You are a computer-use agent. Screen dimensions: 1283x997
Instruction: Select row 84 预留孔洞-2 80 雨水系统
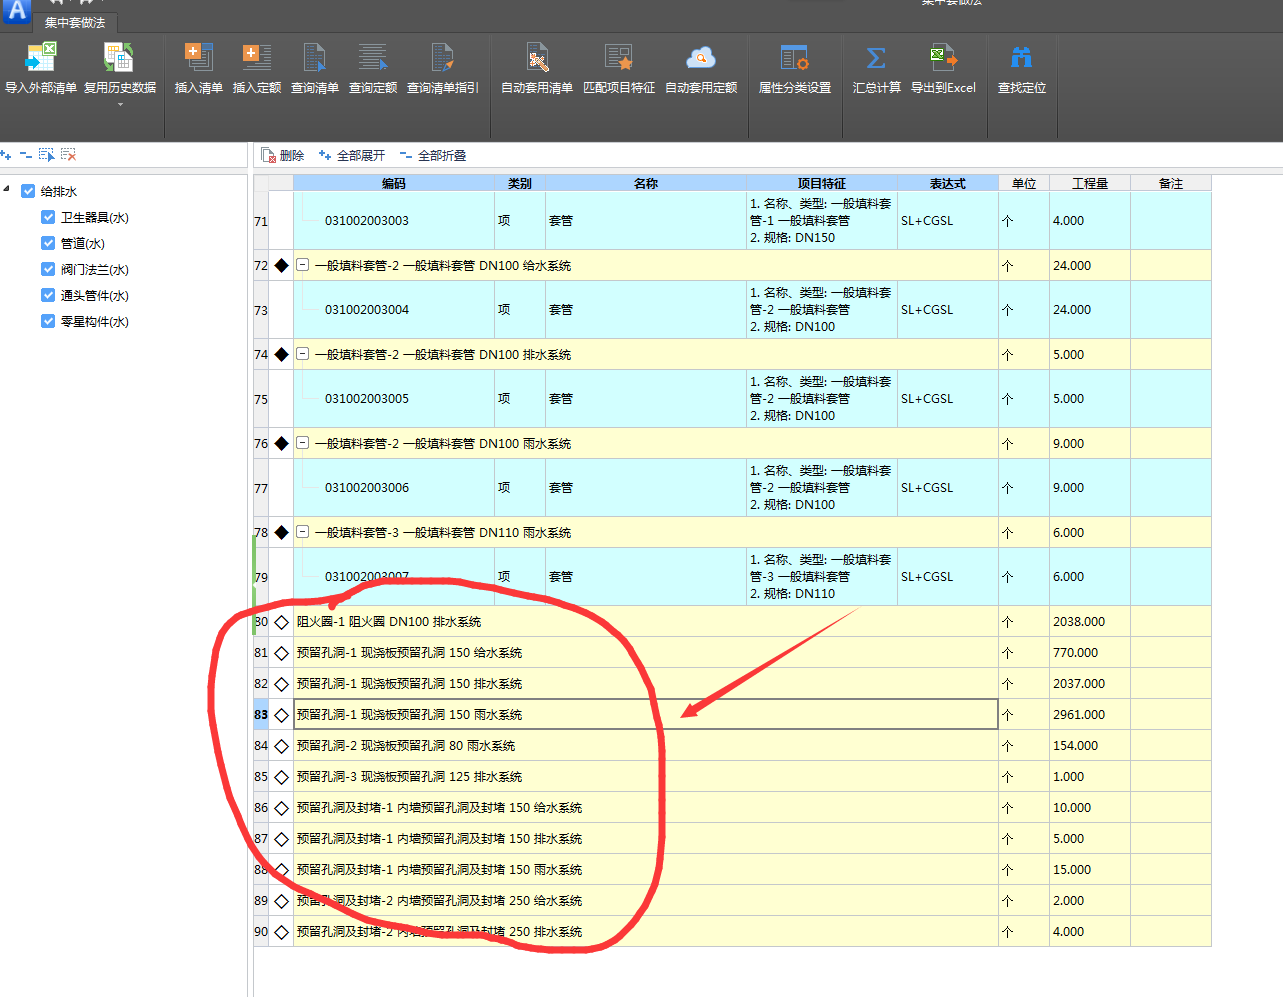[646, 746]
